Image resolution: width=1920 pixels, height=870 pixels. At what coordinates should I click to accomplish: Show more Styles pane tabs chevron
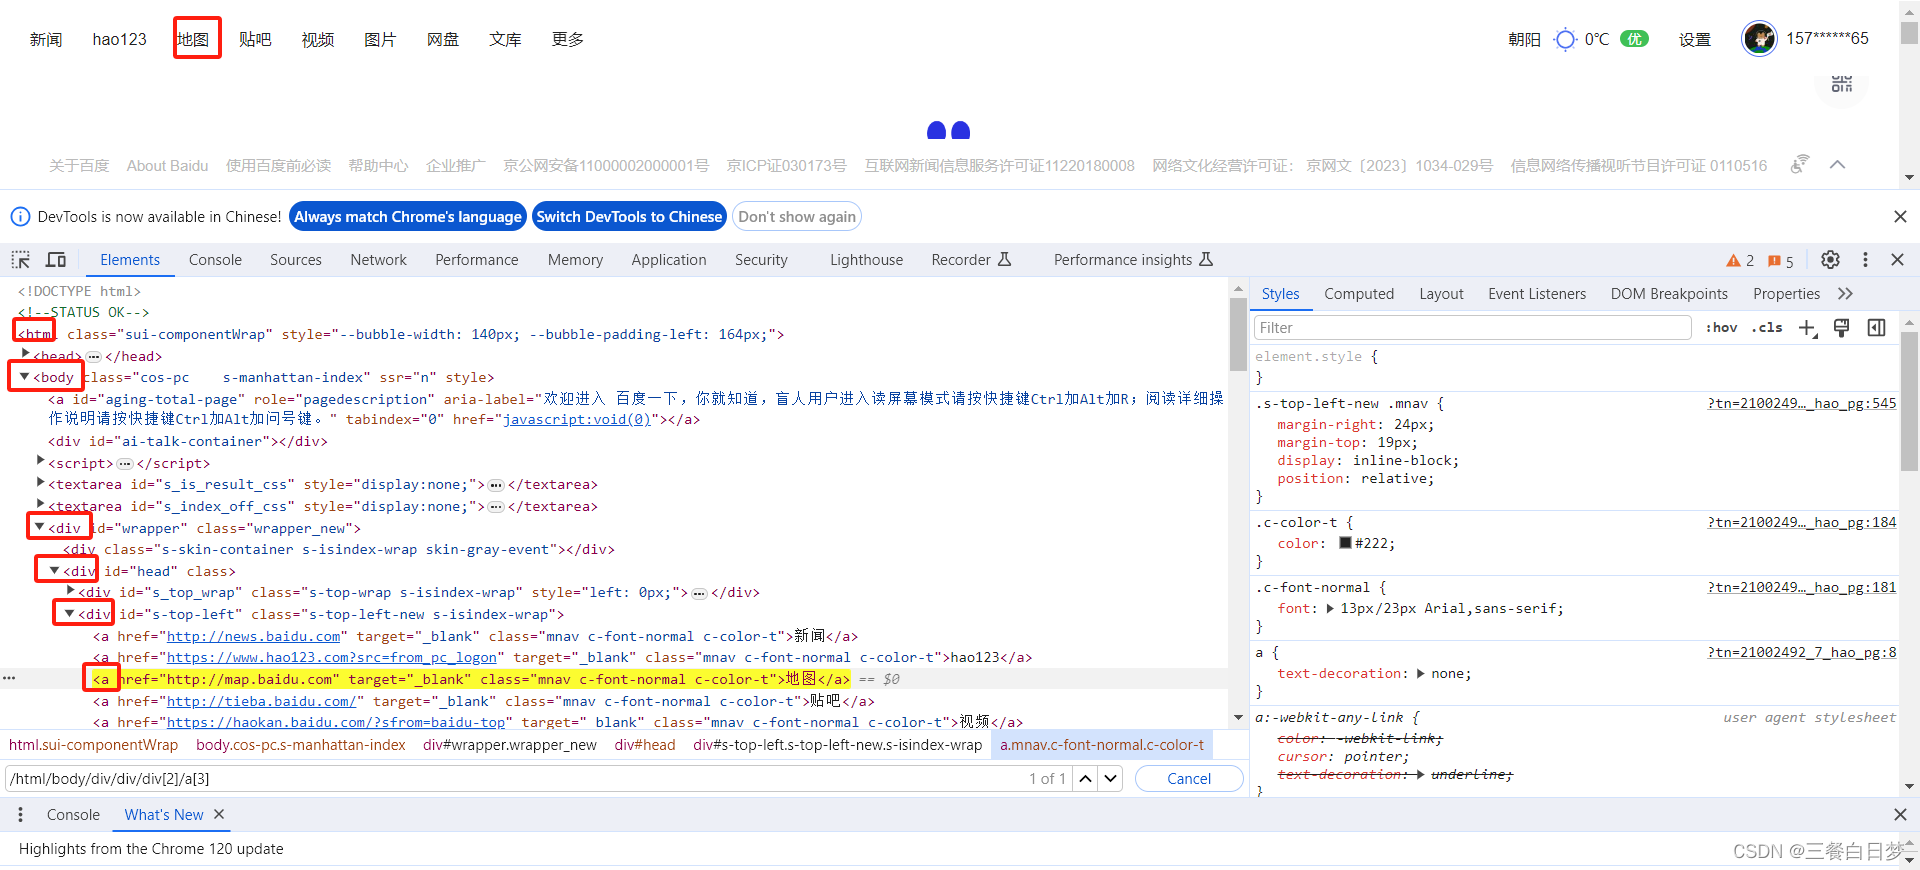coord(1845,294)
